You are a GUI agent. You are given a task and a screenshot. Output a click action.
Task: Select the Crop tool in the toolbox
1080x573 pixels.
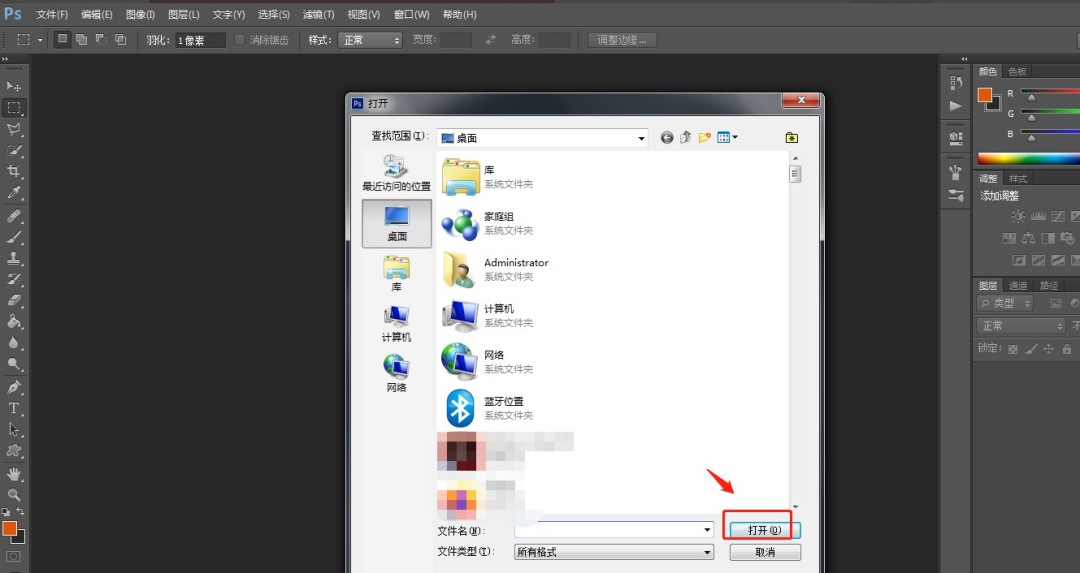pyautogui.click(x=14, y=172)
